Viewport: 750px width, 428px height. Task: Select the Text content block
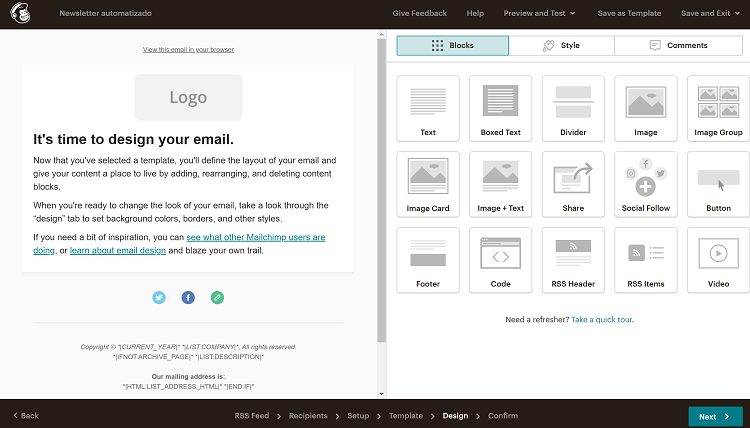coord(428,108)
